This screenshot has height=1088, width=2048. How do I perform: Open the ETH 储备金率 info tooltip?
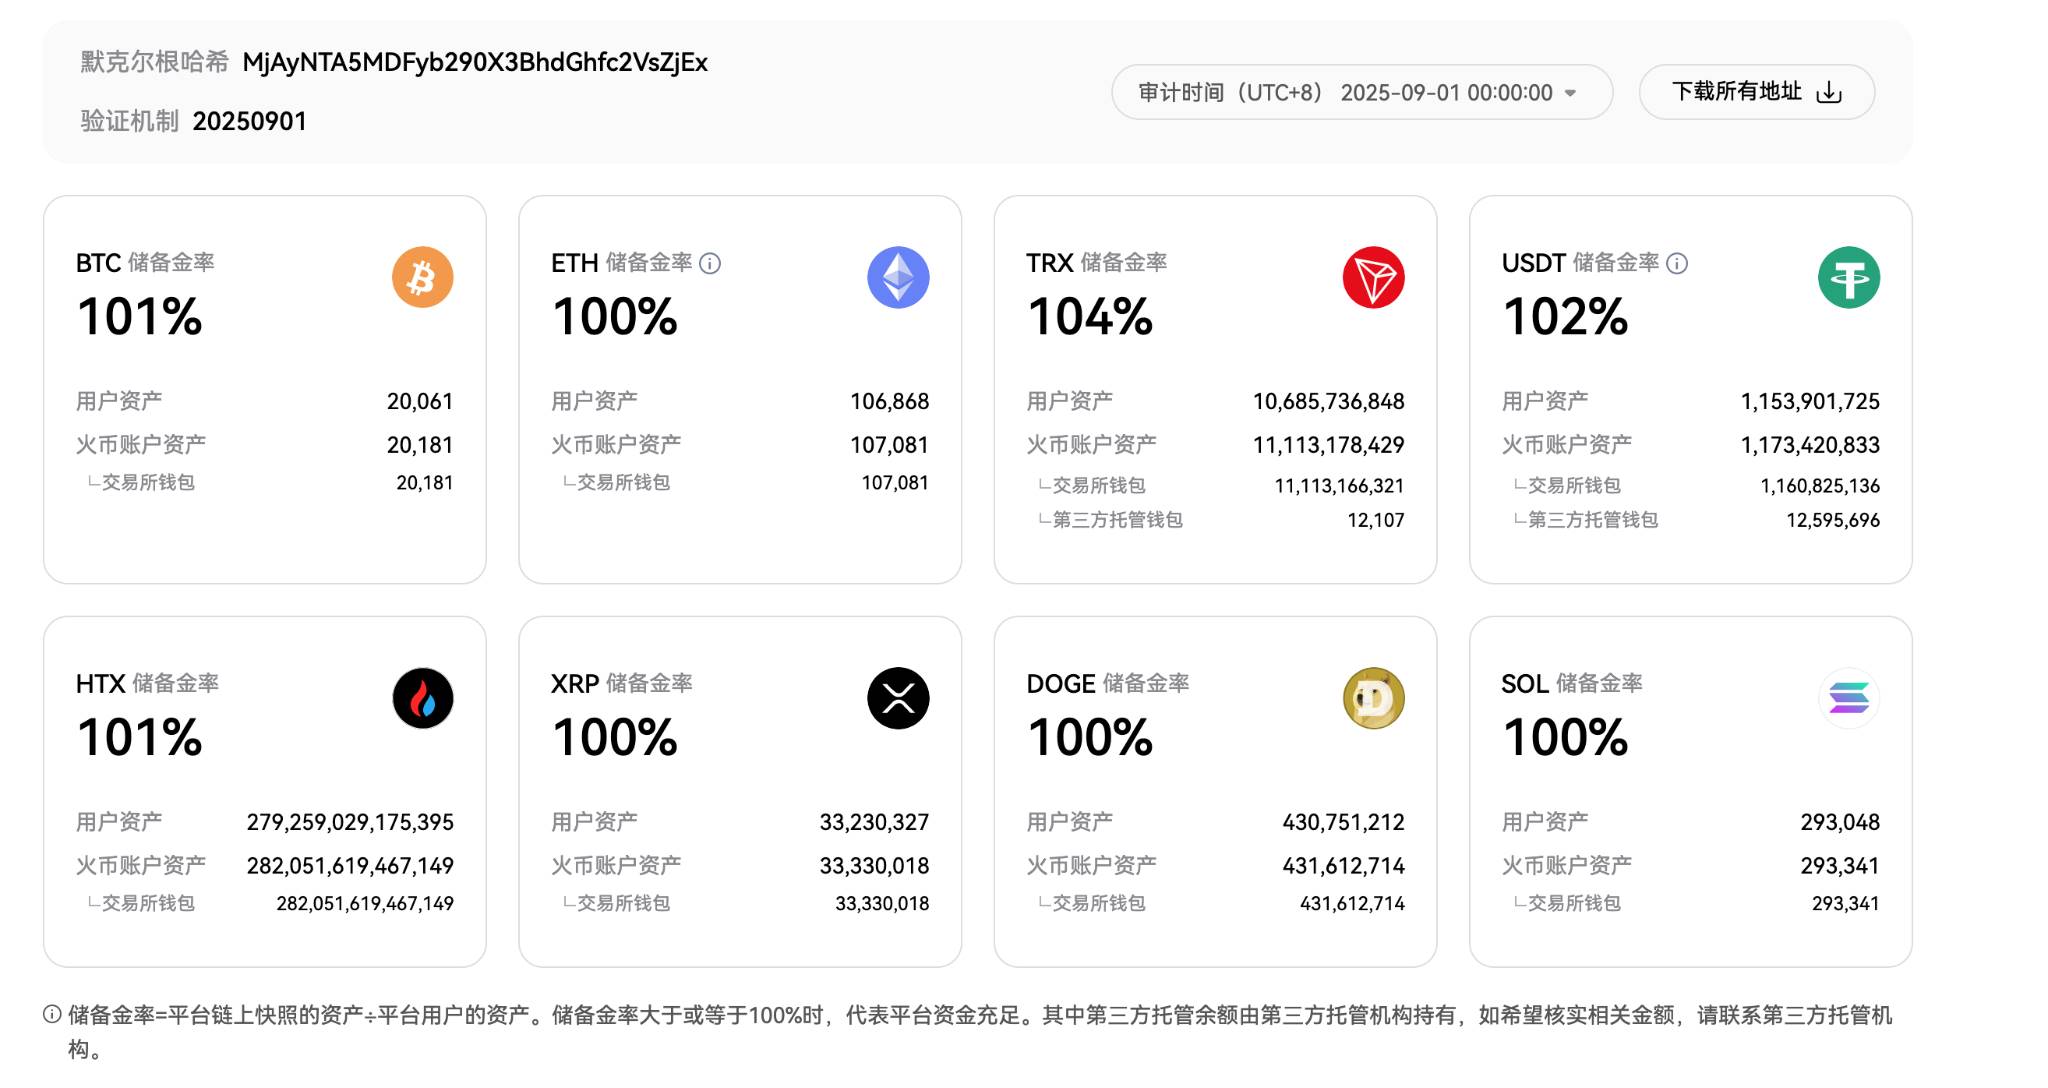pyautogui.click(x=711, y=263)
